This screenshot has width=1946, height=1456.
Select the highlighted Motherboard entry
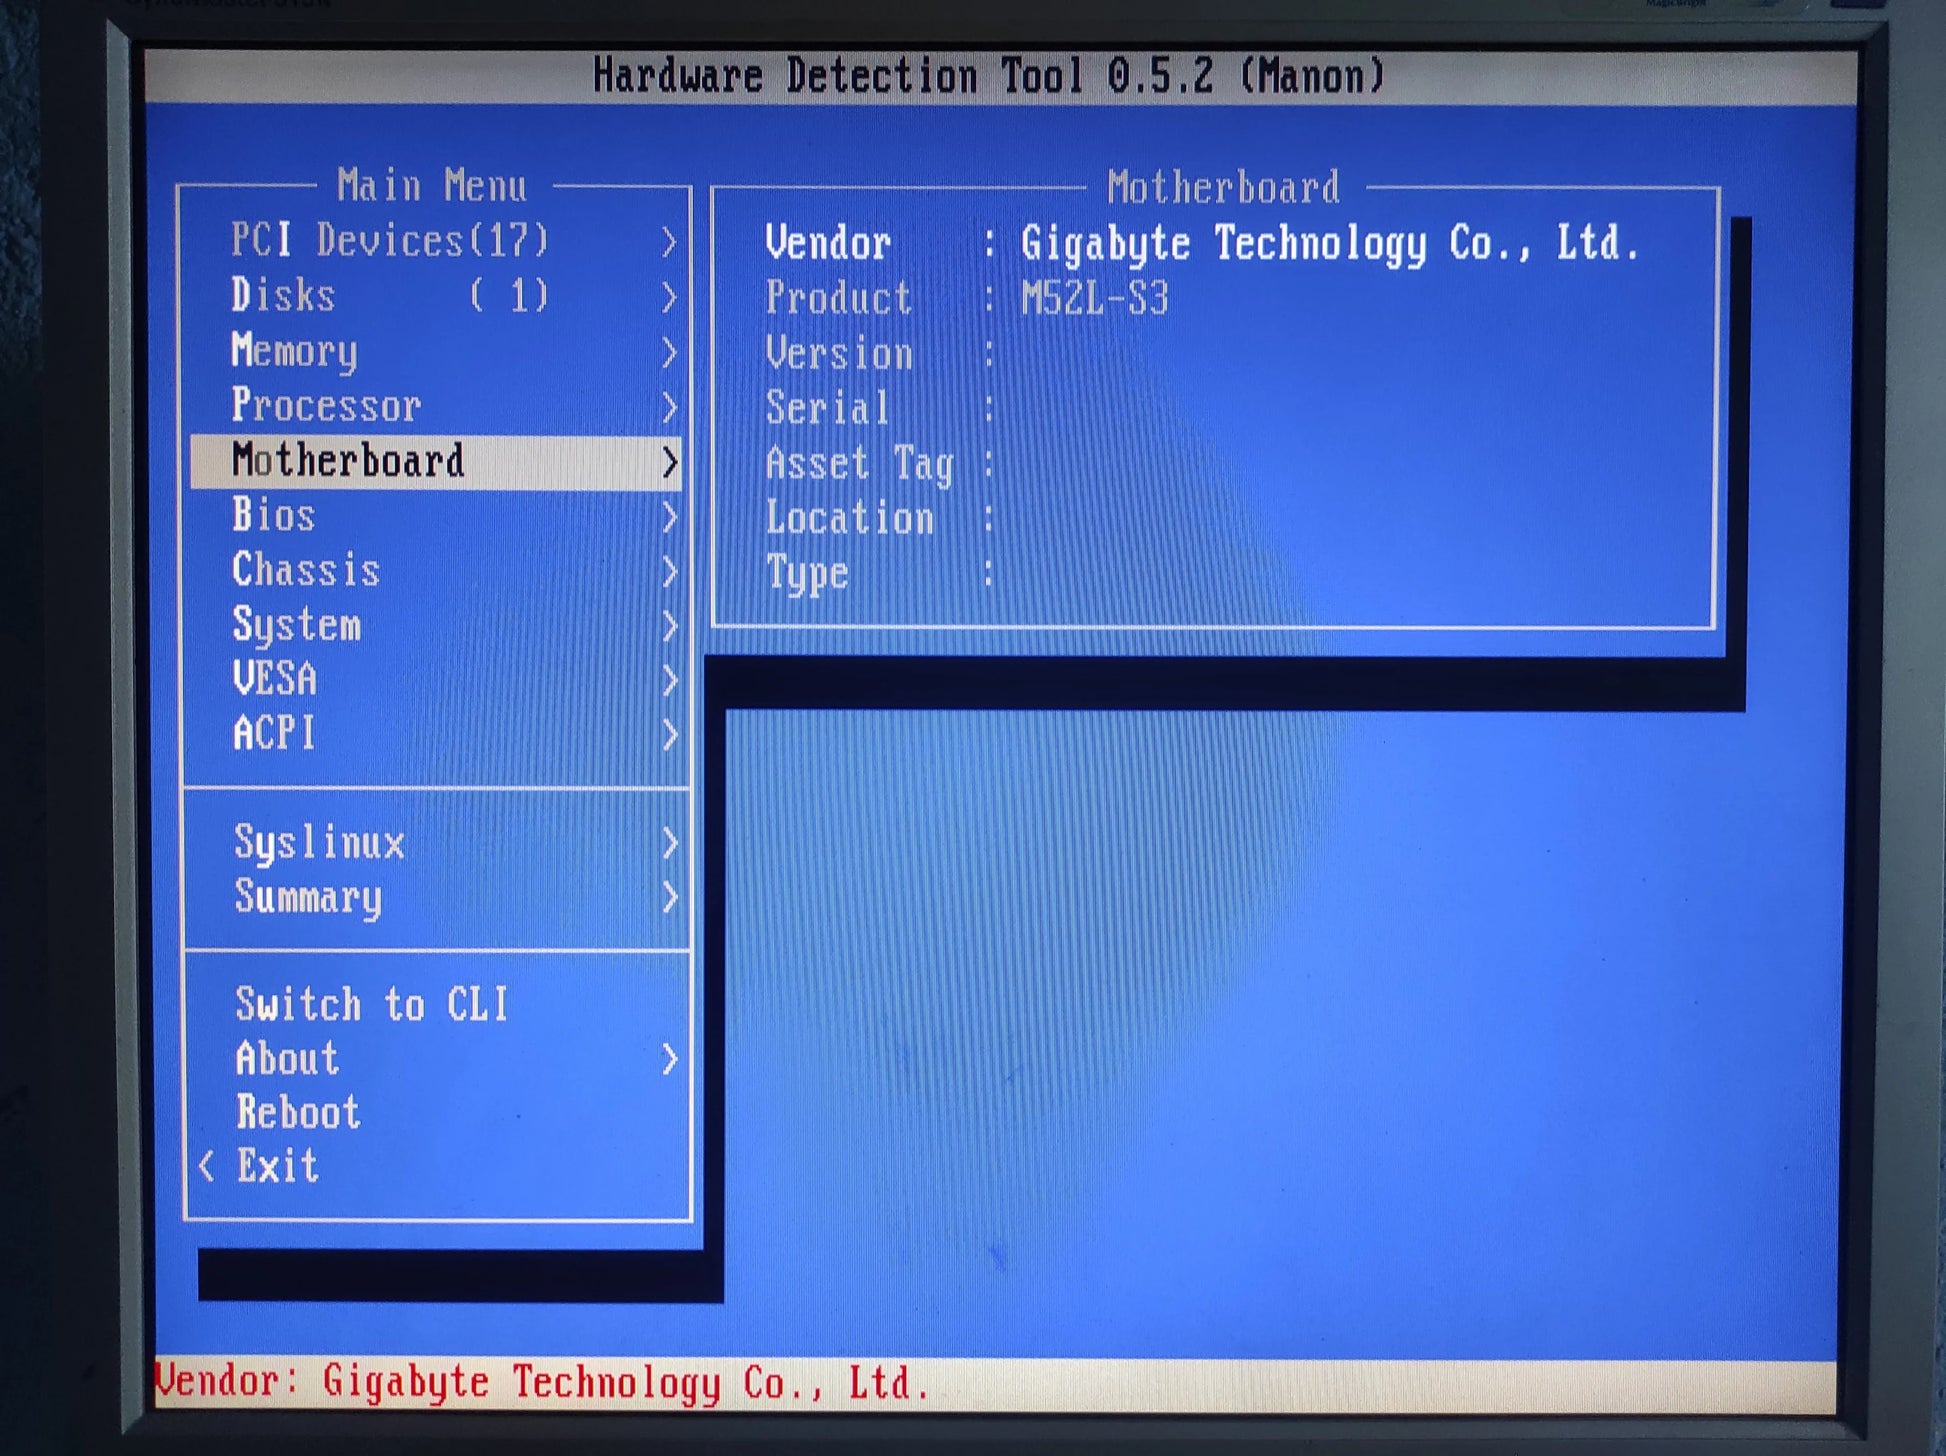[x=436, y=462]
